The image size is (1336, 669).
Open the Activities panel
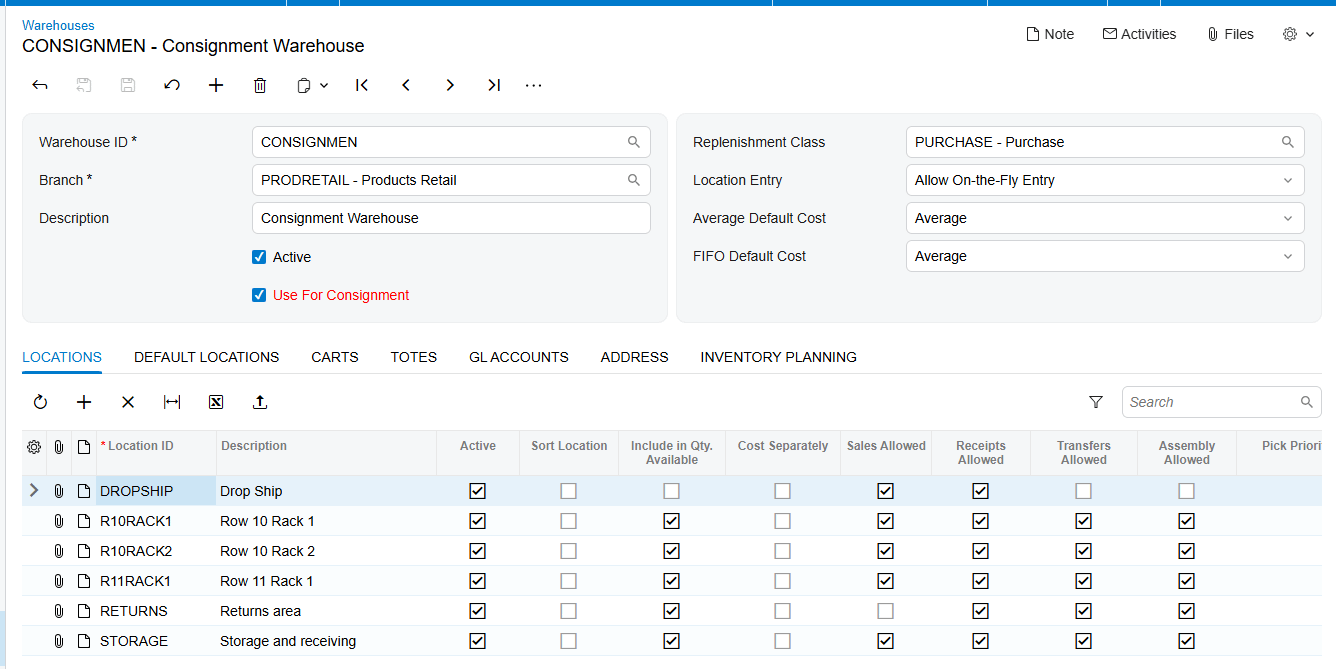coord(1139,34)
